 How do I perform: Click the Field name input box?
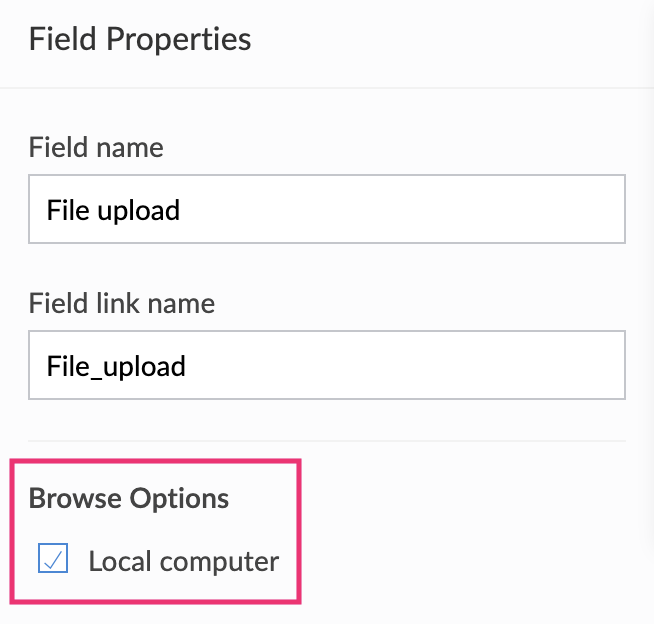point(327,210)
